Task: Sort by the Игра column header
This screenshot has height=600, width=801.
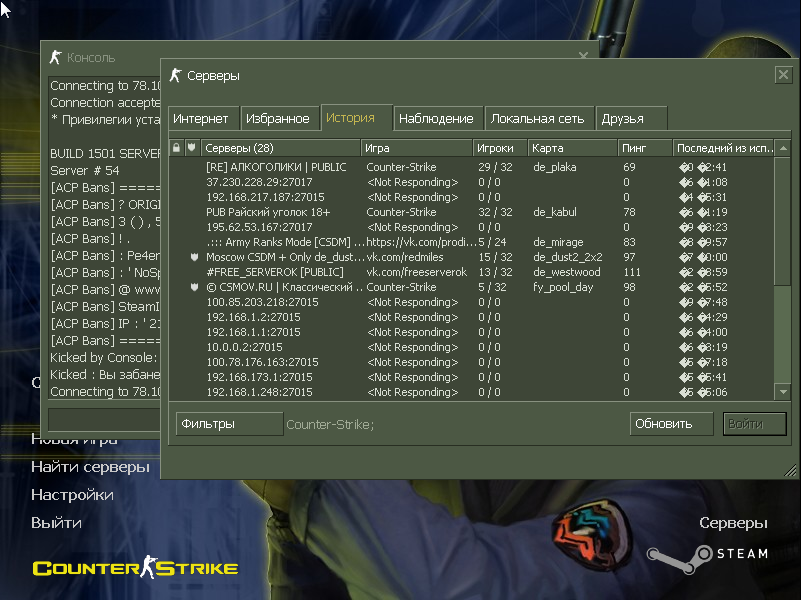Action: pyautogui.click(x=417, y=148)
